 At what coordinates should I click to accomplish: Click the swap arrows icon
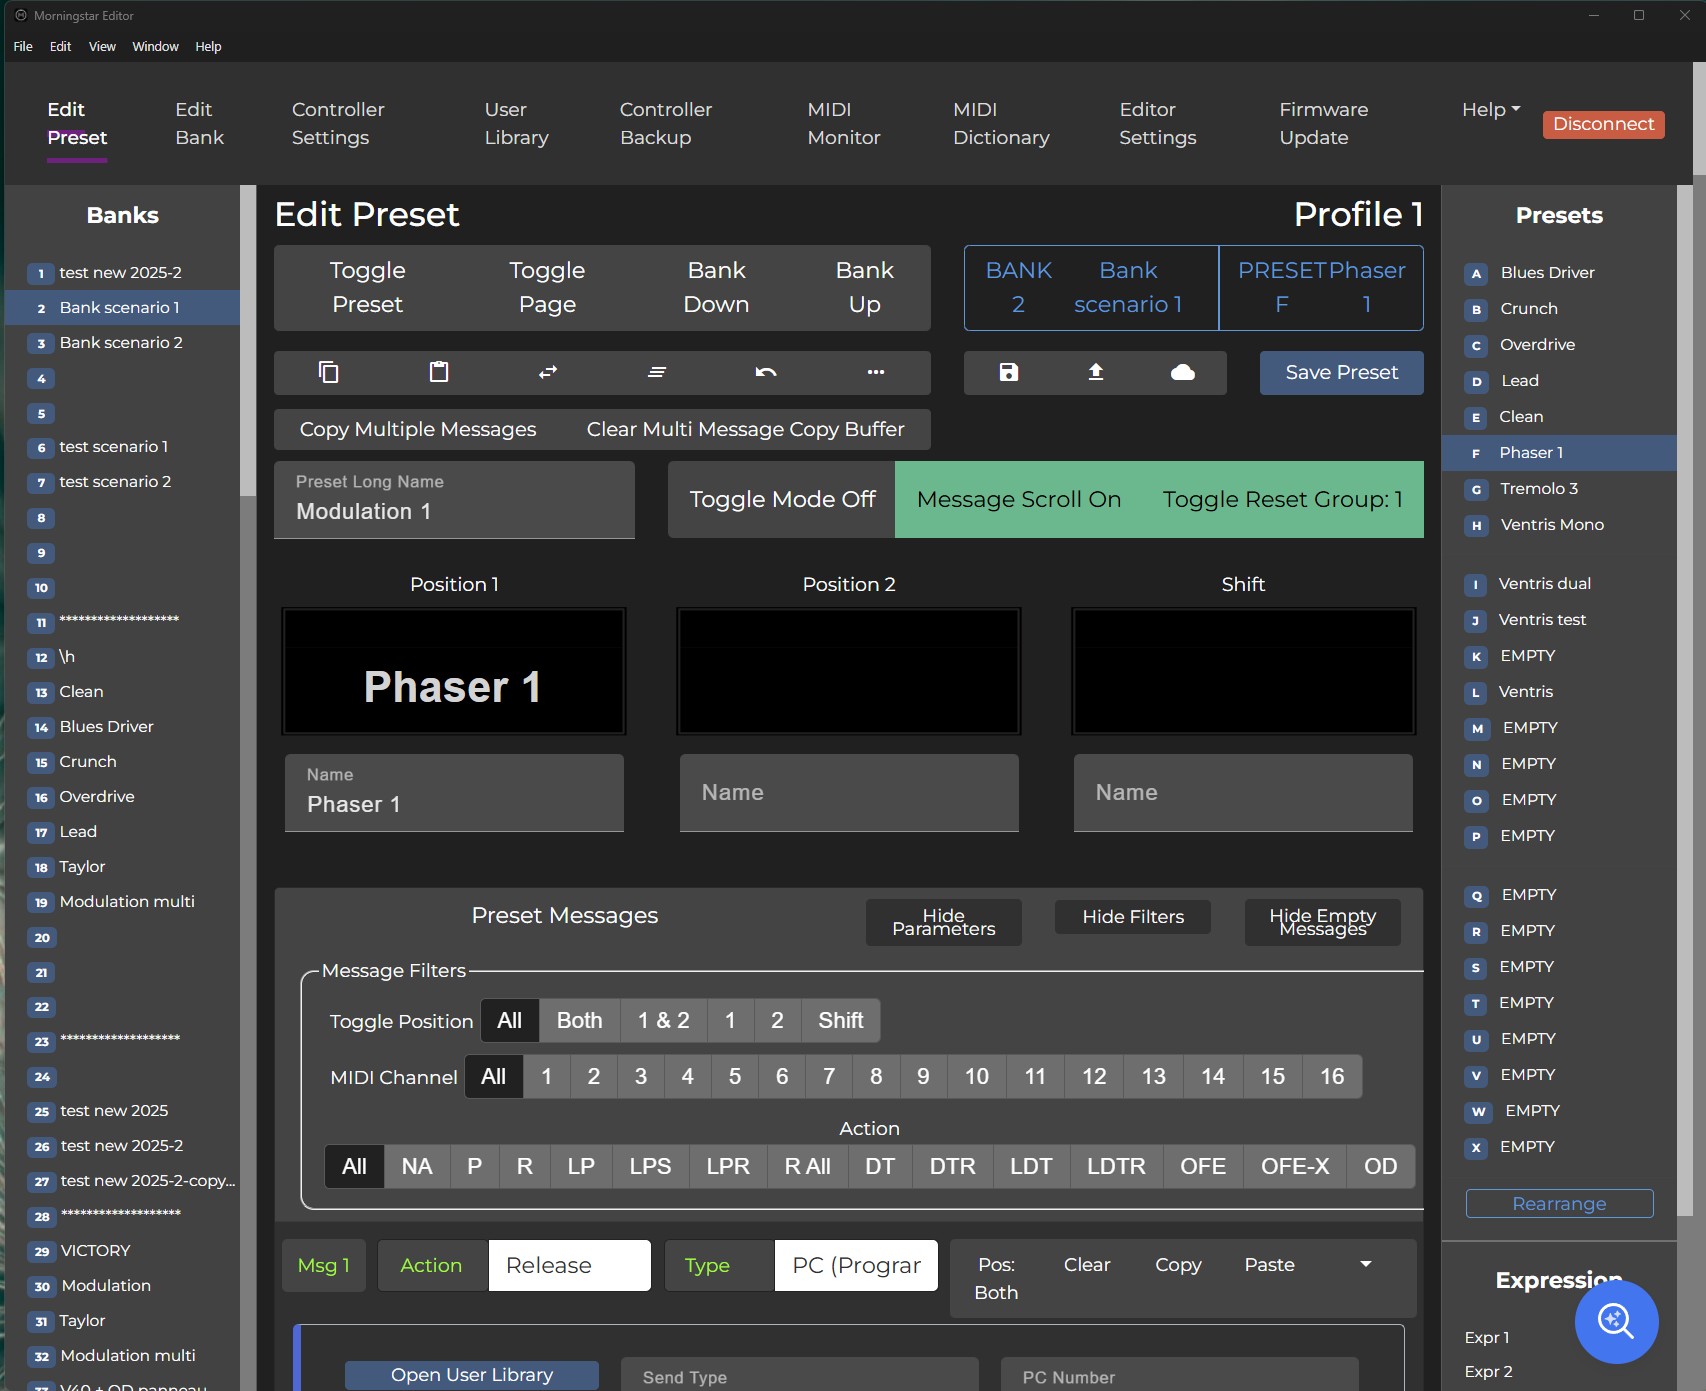548,372
